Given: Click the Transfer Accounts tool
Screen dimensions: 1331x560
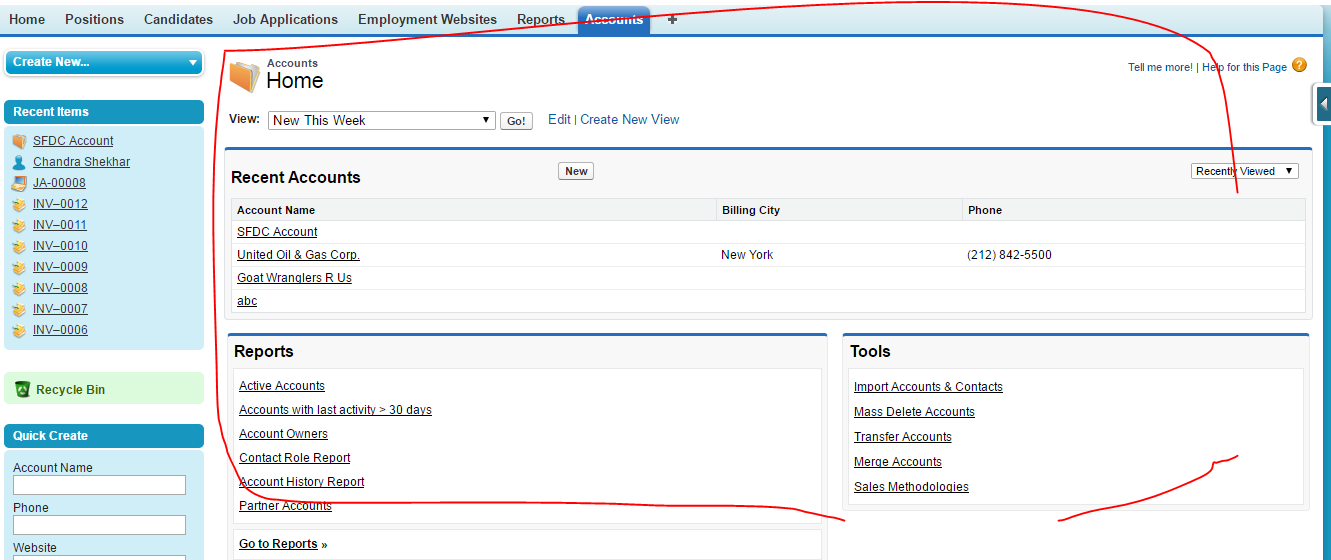Looking at the screenshot, I should pos(903,436).
